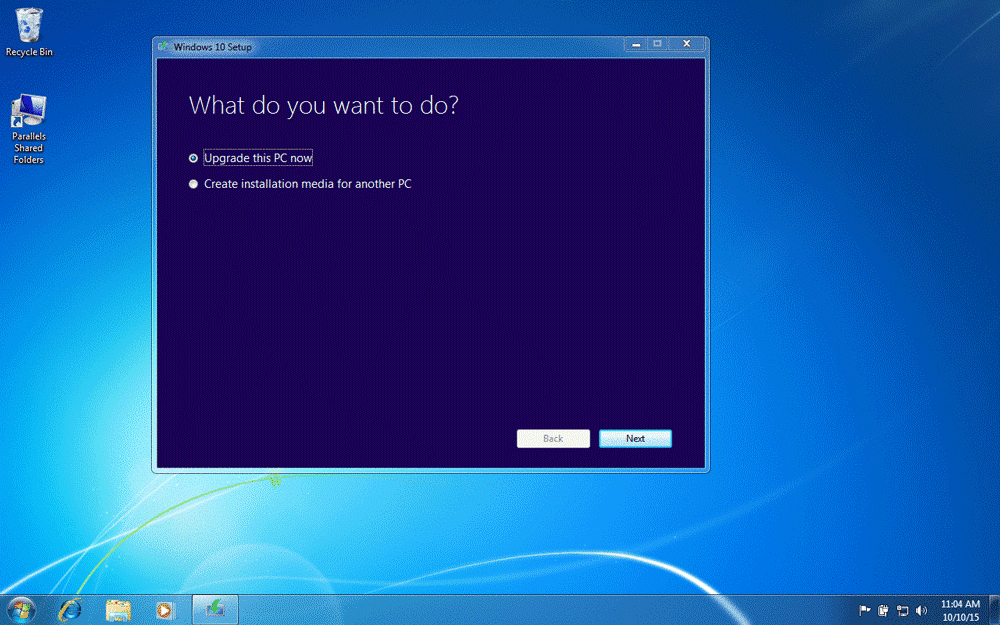Click the Next button in the setup wizard
1000x625 pixels.
tap(635, 438)
